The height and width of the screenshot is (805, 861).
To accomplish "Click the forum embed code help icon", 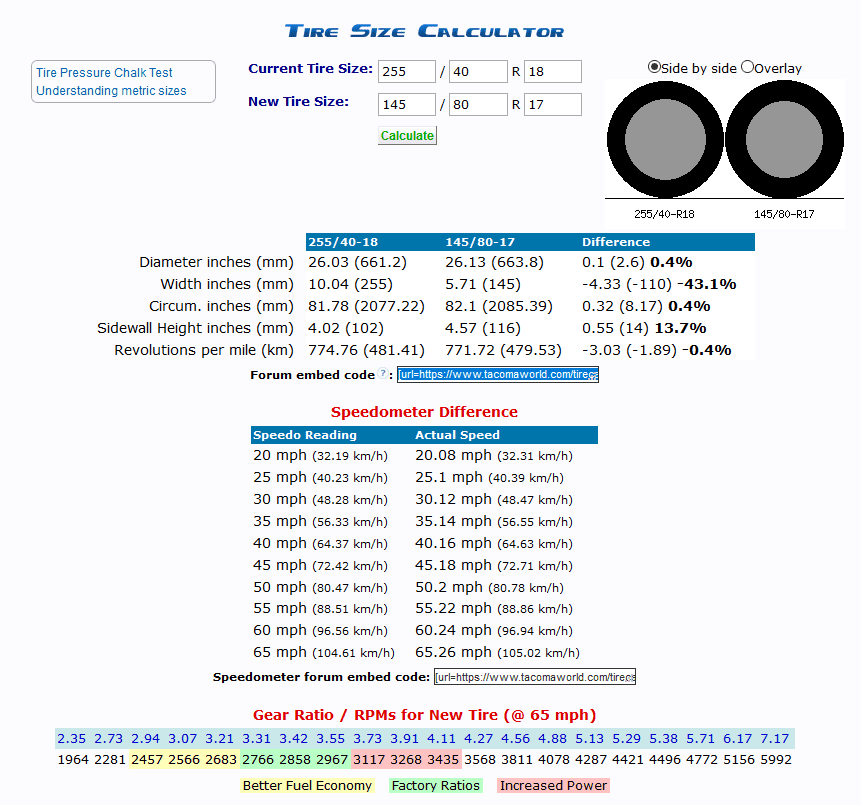I will click(383, 373).
